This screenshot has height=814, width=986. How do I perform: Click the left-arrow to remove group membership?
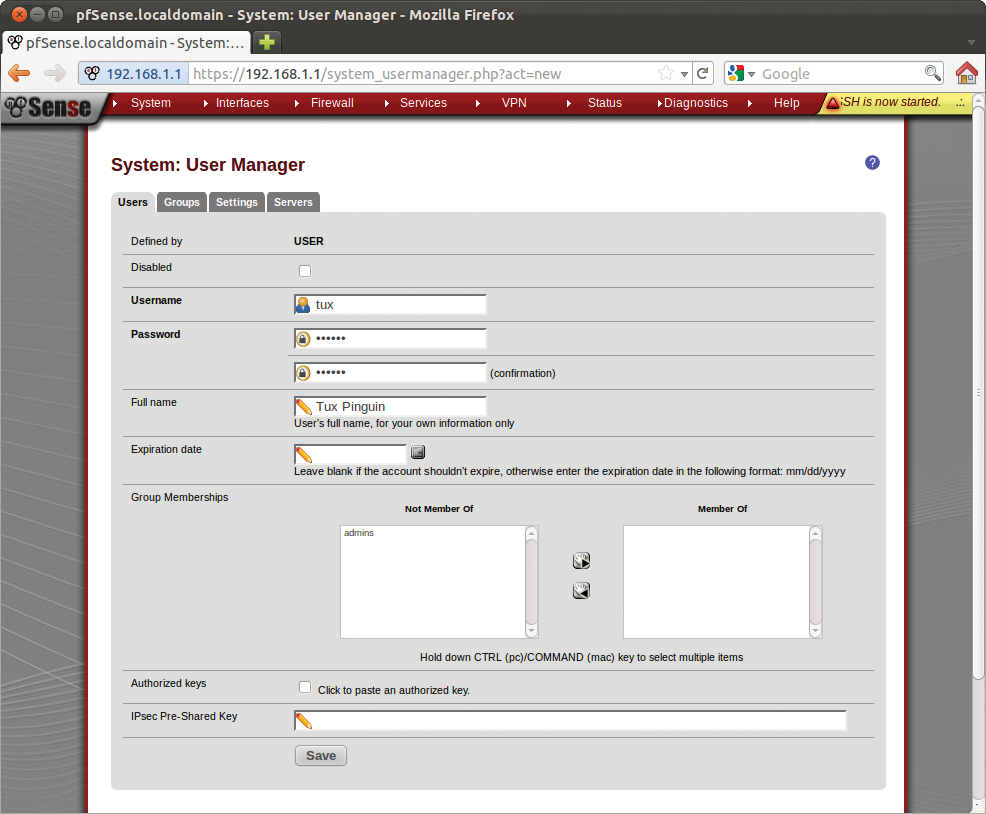581,590
